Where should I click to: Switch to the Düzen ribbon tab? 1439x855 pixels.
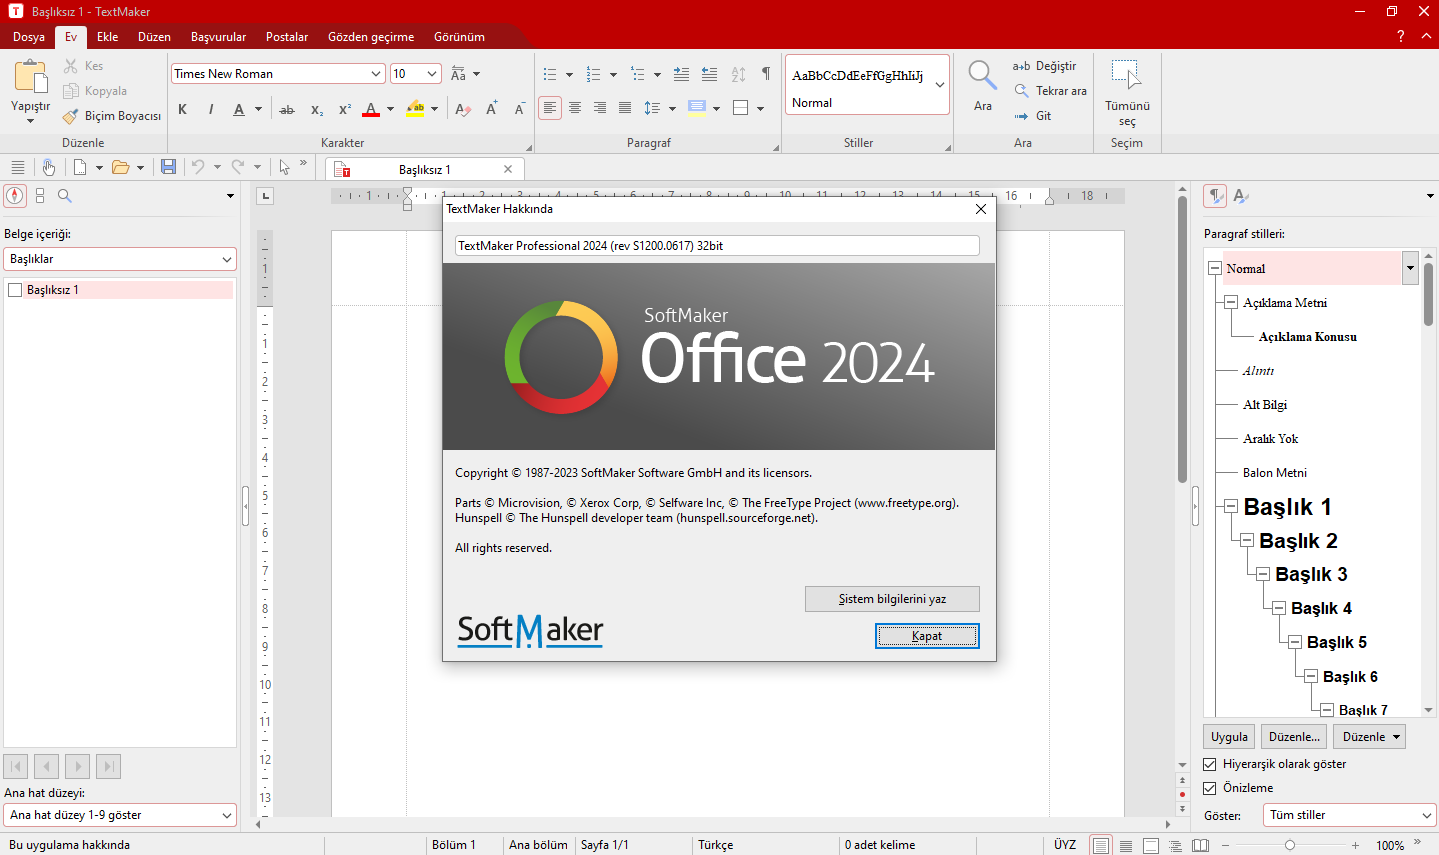pos(154,37)
